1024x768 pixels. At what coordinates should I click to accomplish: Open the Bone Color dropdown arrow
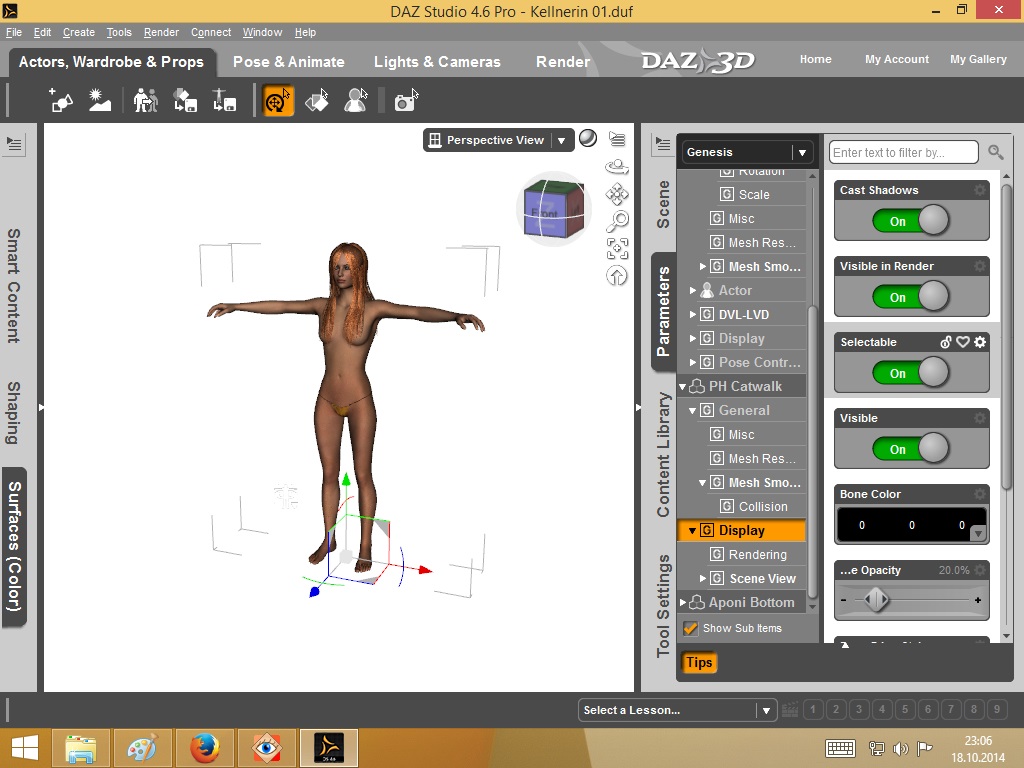pos(978,534)
